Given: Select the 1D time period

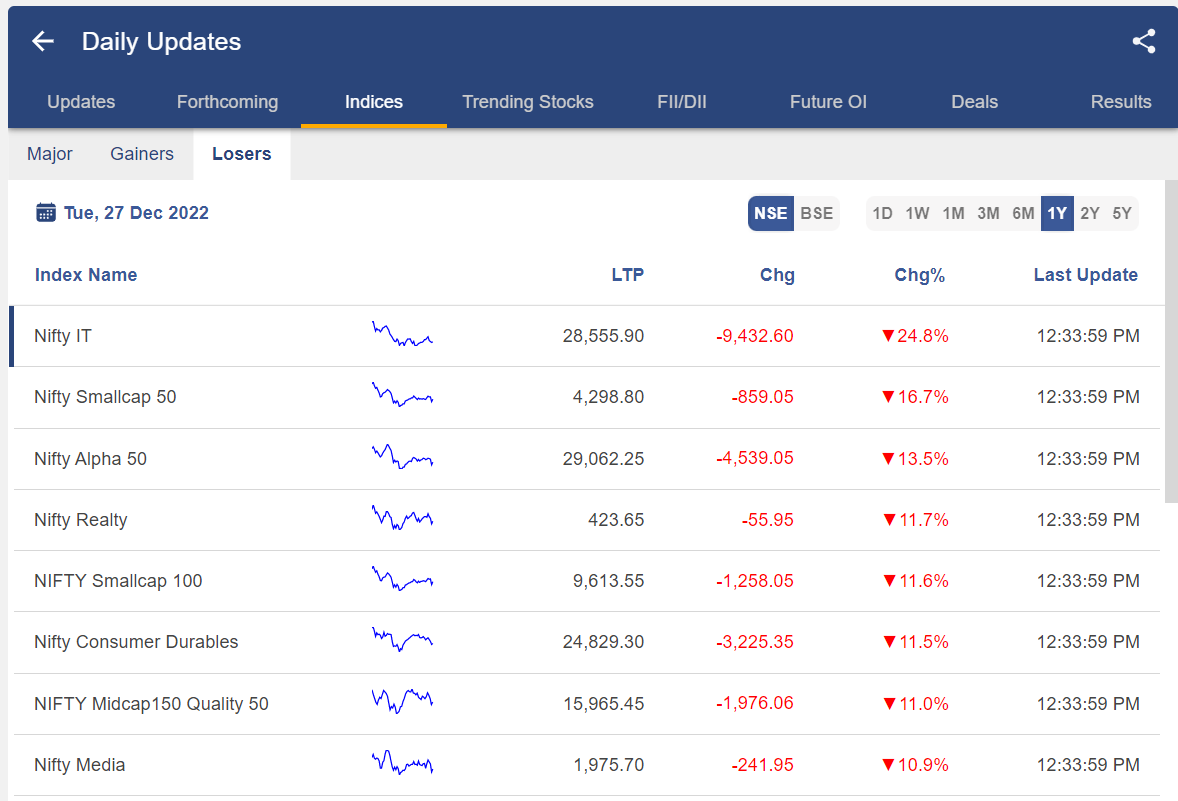Looking at the screenshot, I should point(882,213).
